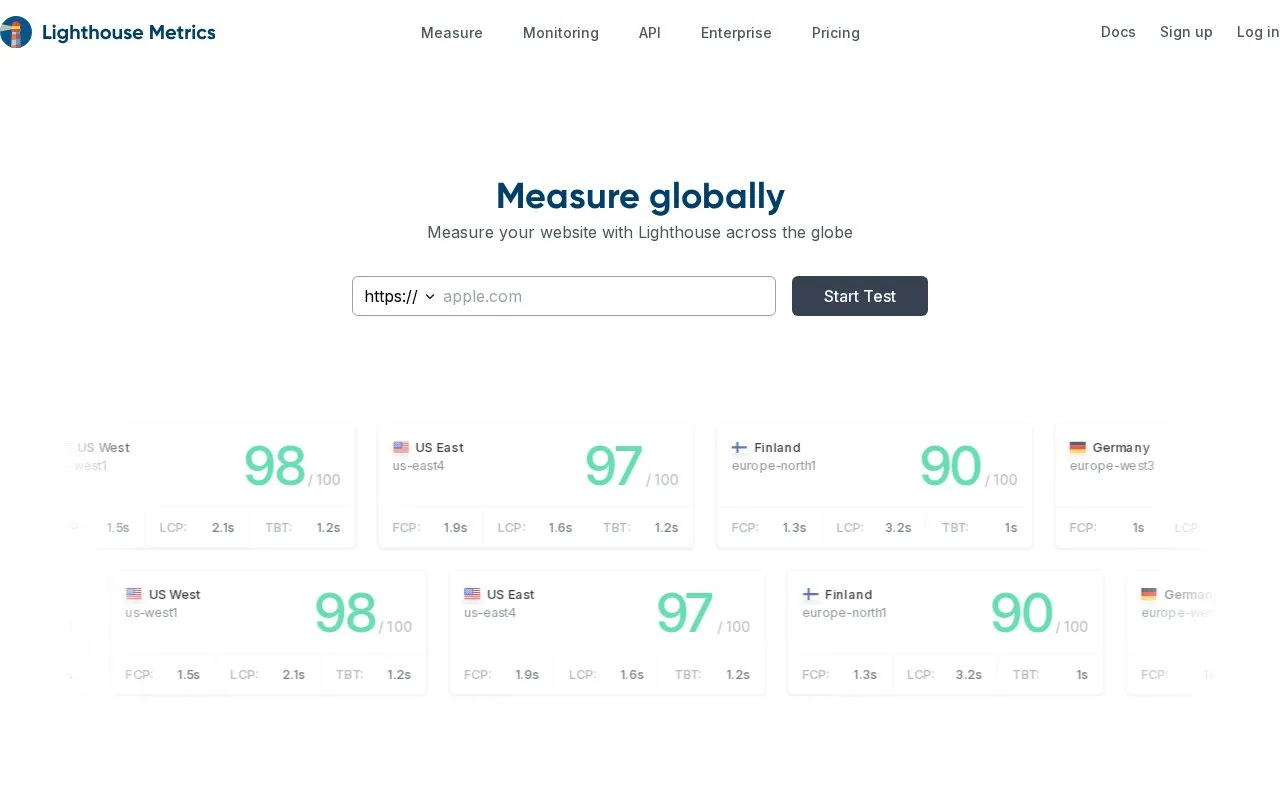Click the German flag on bottom-row Germany card

click(x=1149, y=594)
